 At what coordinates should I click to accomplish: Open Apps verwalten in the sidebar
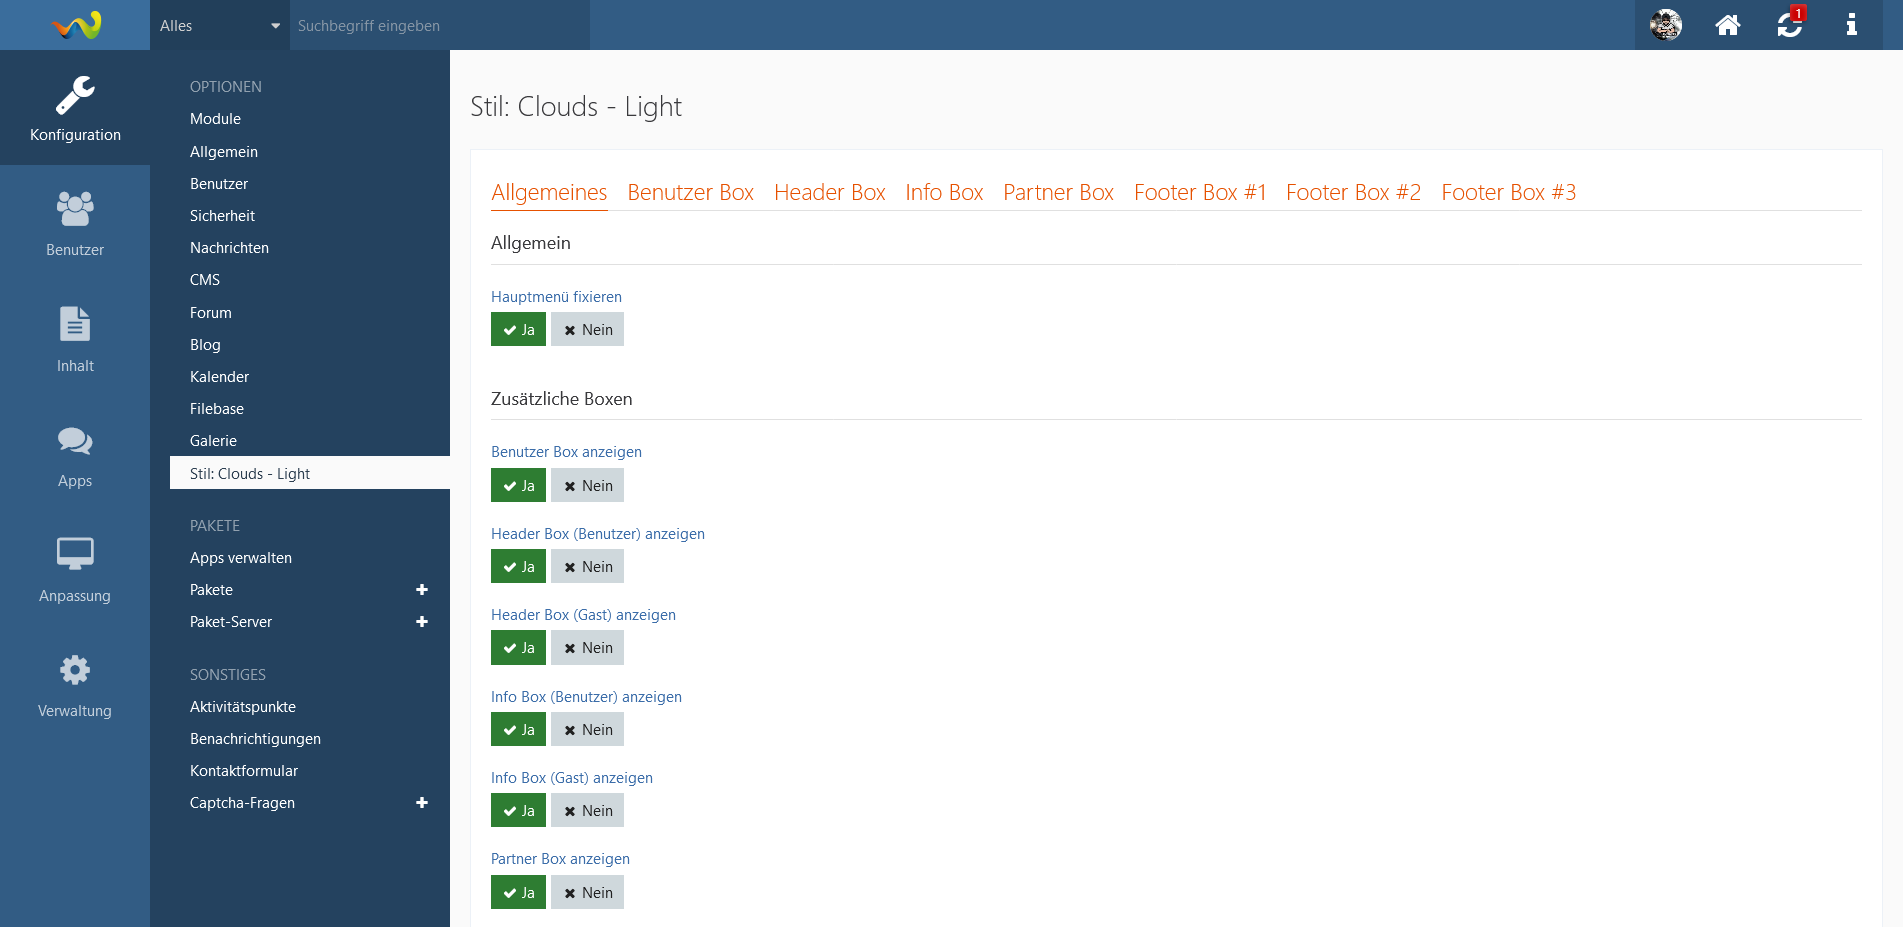click(241, 558)
